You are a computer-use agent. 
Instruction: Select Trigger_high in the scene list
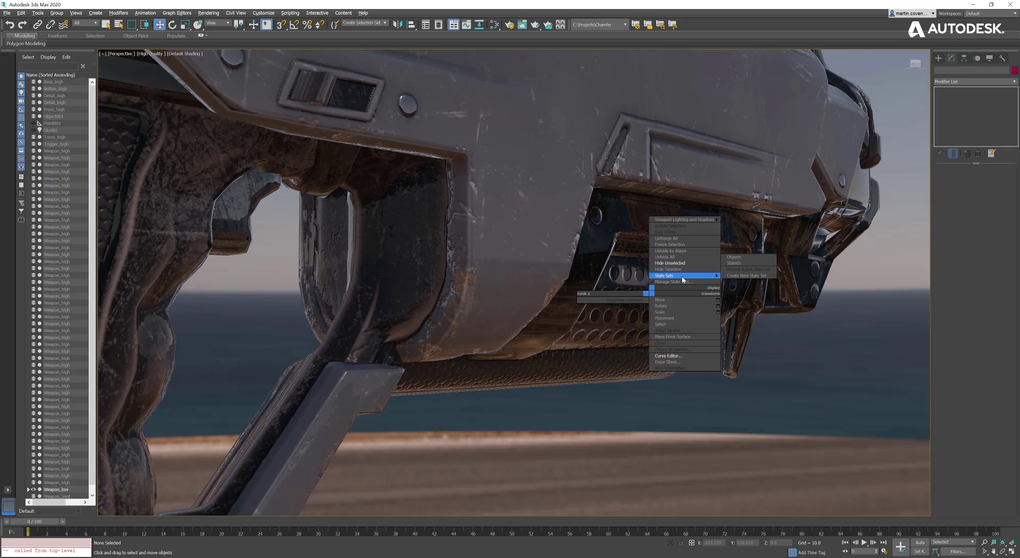click(55, 144)
